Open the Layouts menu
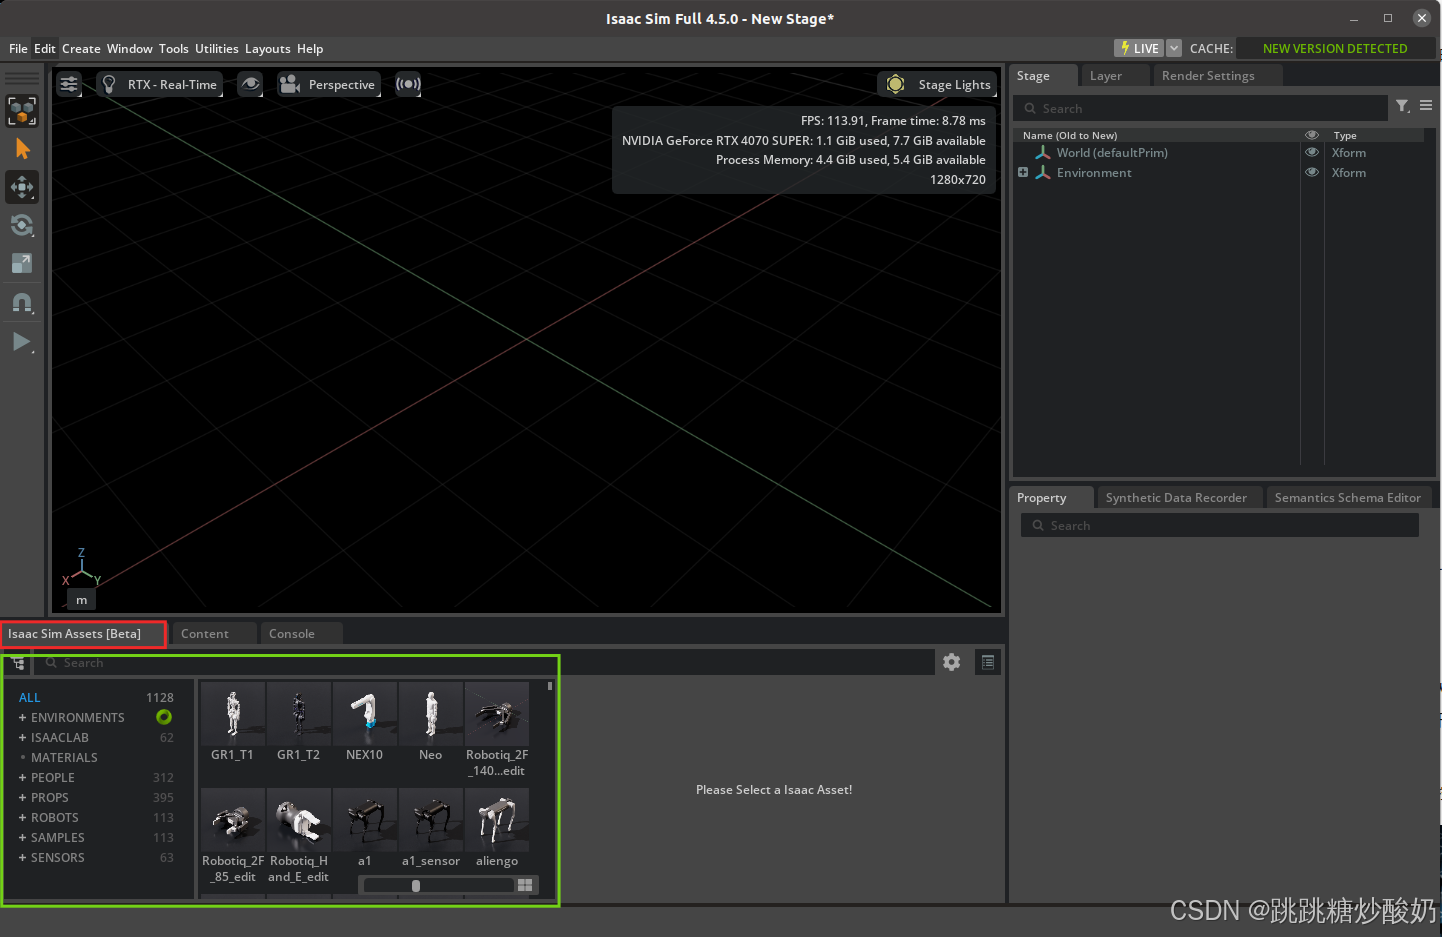Viewport: 1442px width, 937px height. (x=268, y=48)
